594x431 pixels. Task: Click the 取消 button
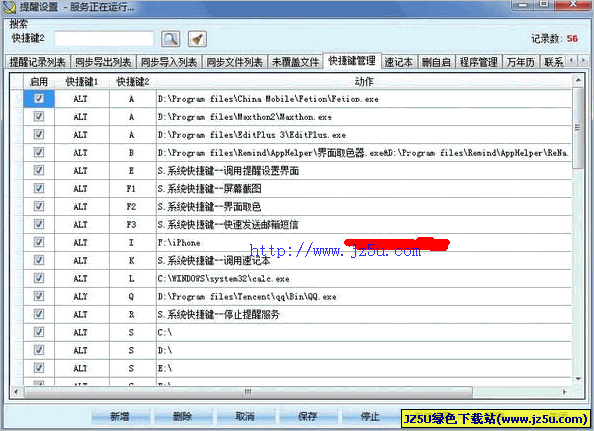click(245, 417)
